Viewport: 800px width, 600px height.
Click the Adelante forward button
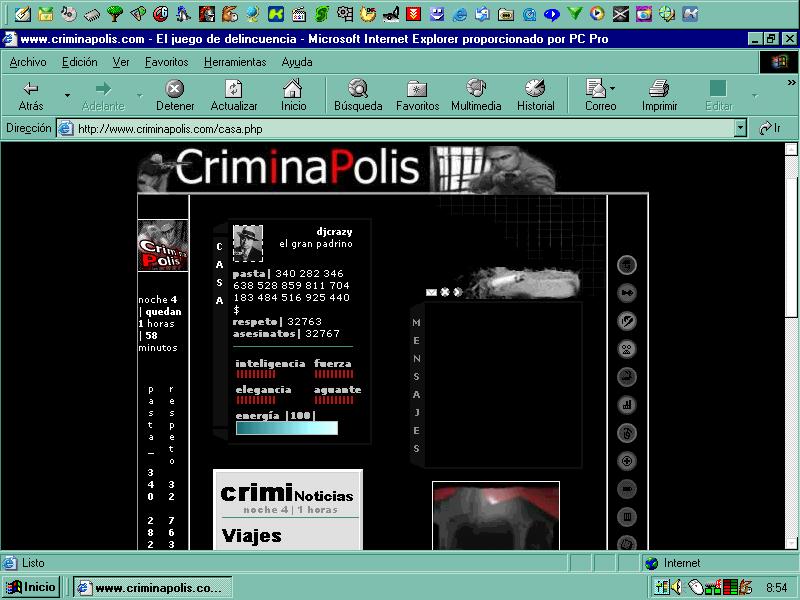click(103, 95)
